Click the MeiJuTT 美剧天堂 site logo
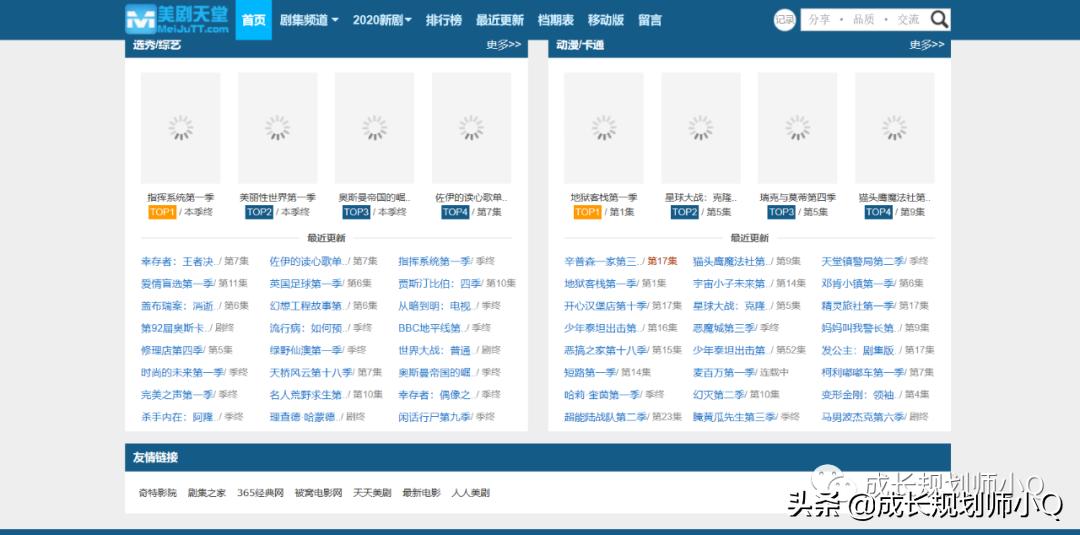This screenshot has width=1080, height=535. click(x=177, y=19)
